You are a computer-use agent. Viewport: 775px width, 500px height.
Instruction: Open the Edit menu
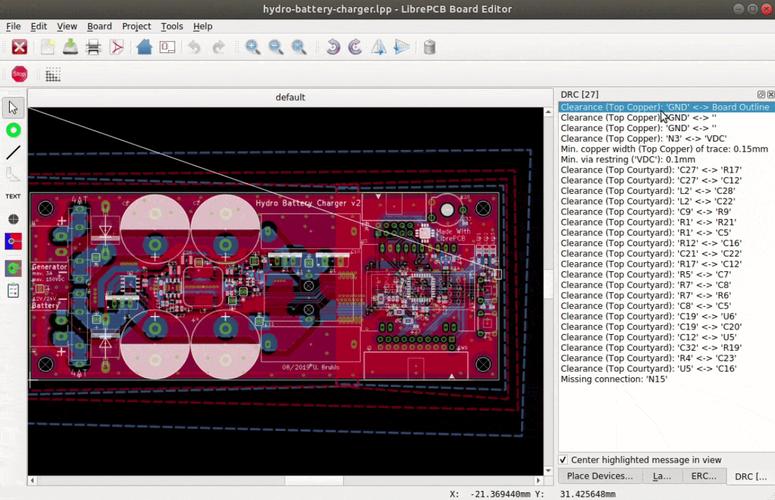39,26
